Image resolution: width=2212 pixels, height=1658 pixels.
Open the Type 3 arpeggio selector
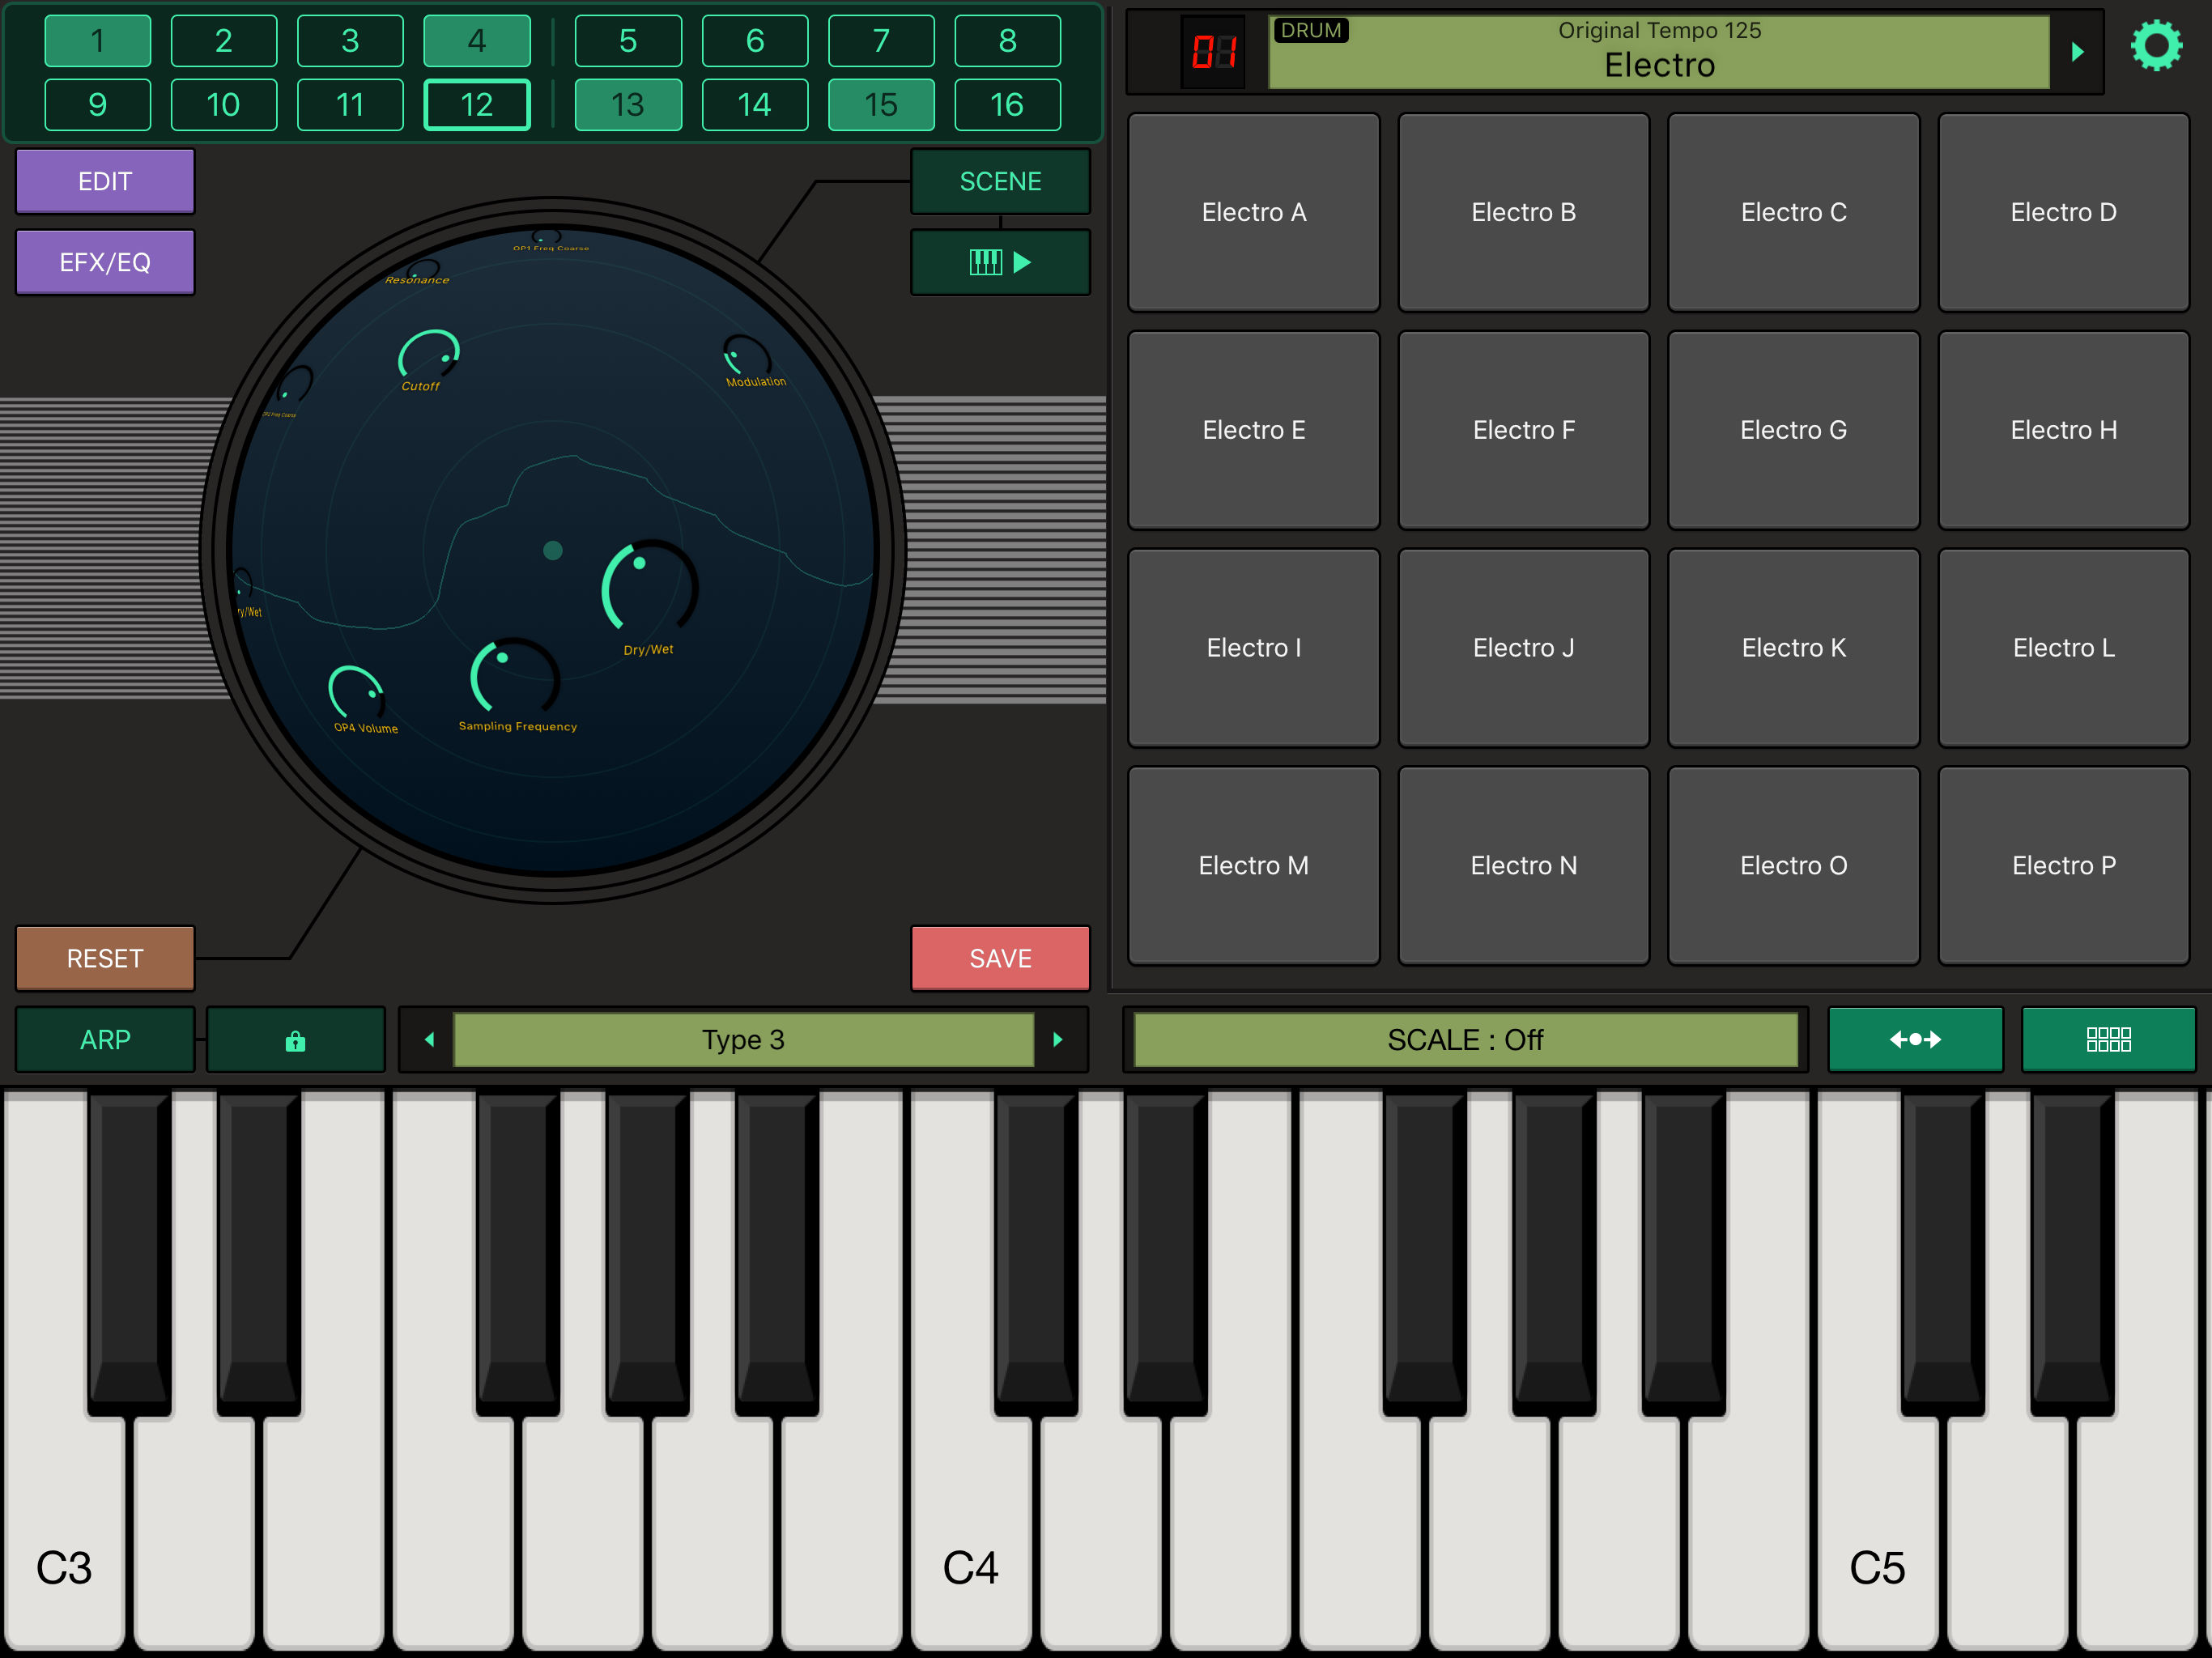(743, 1040)
